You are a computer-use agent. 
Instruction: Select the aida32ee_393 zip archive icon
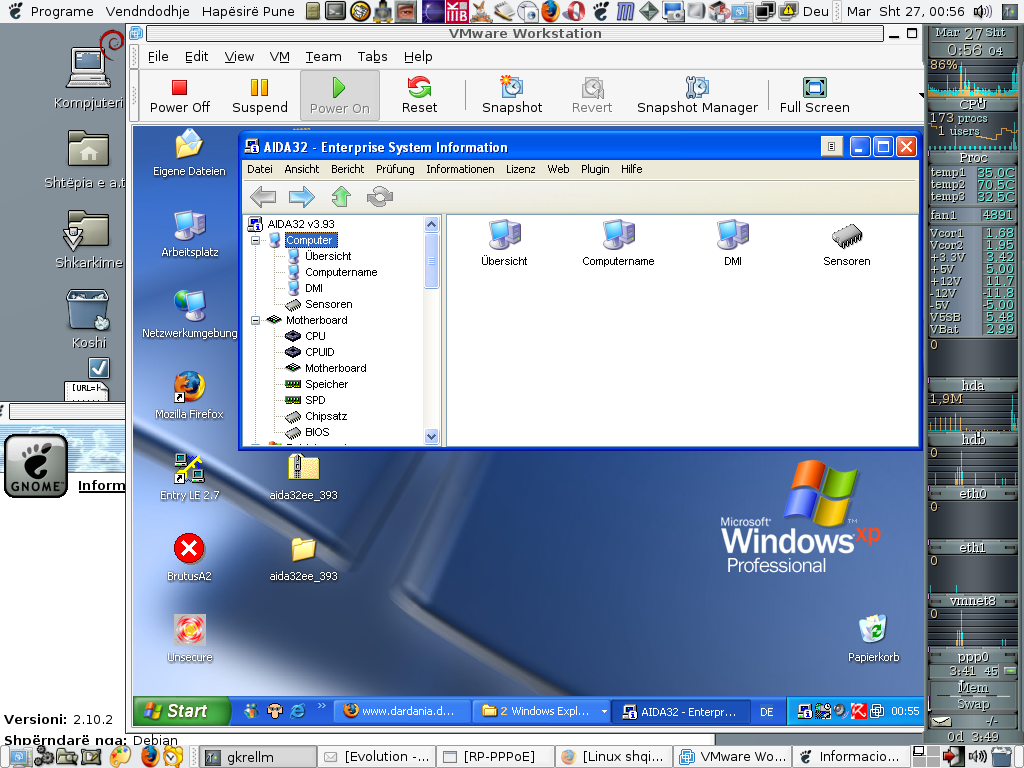[303, 477]
